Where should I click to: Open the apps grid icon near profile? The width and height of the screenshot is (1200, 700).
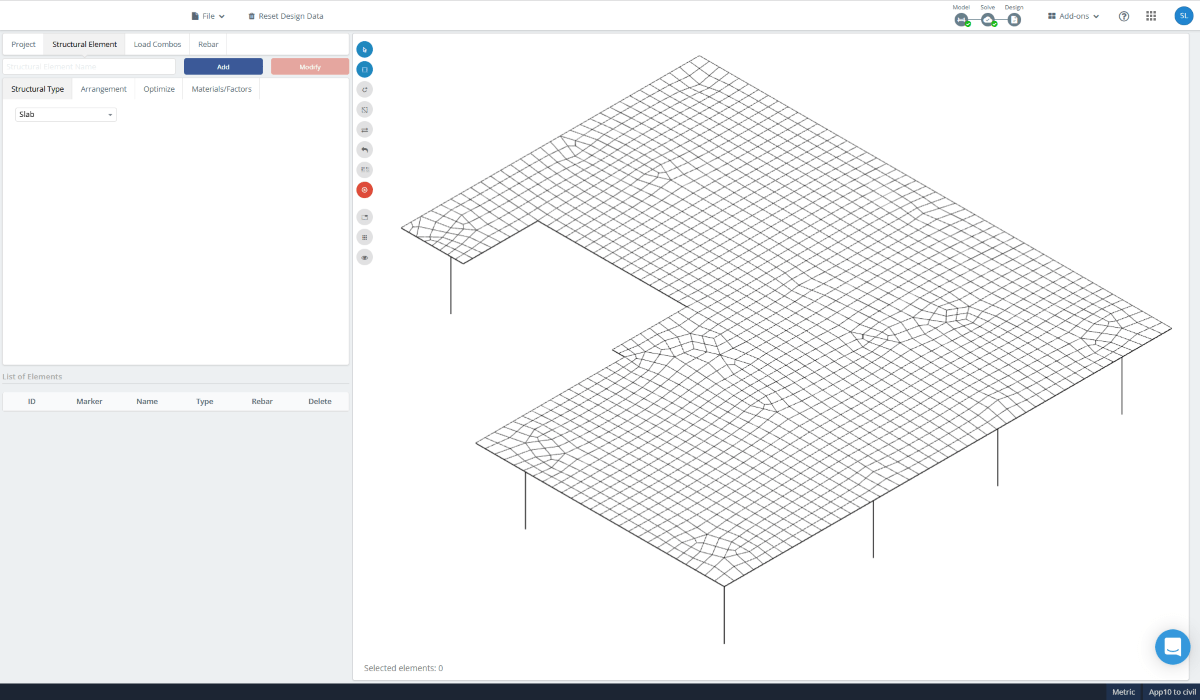(1151, 15)
